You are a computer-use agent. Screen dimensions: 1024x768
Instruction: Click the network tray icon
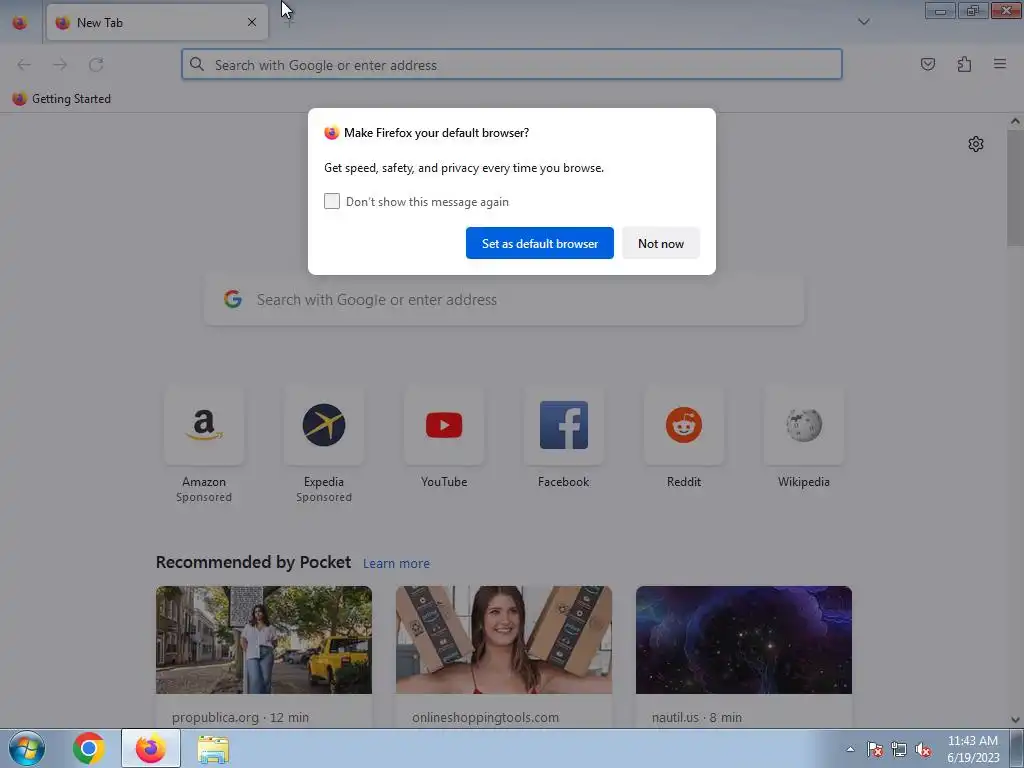click(x=899, y=750)
